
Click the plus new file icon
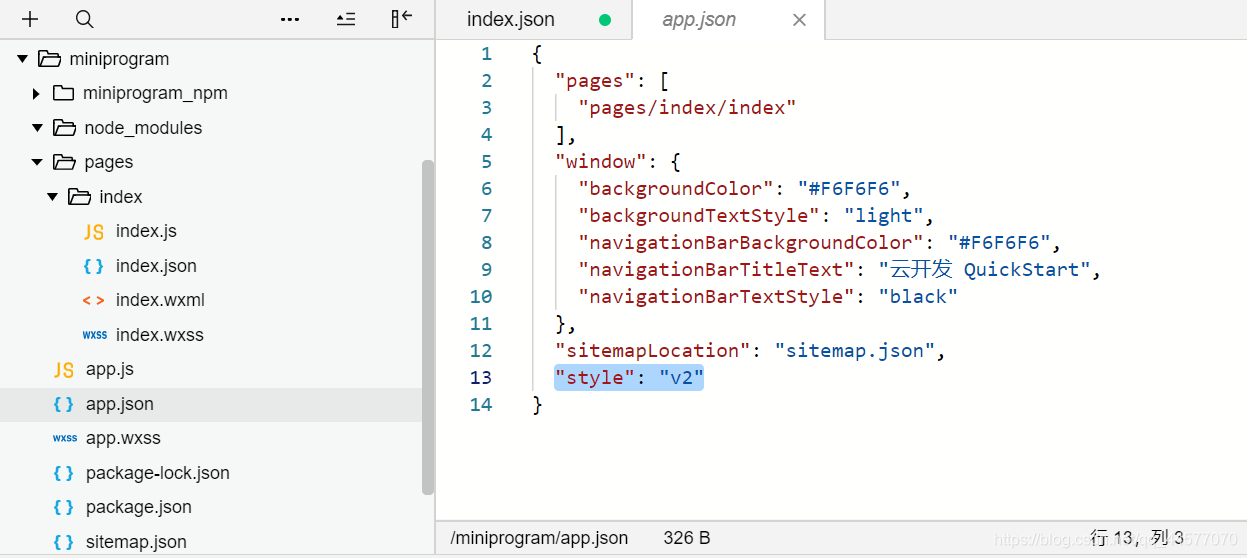click(x=30, y=19)
